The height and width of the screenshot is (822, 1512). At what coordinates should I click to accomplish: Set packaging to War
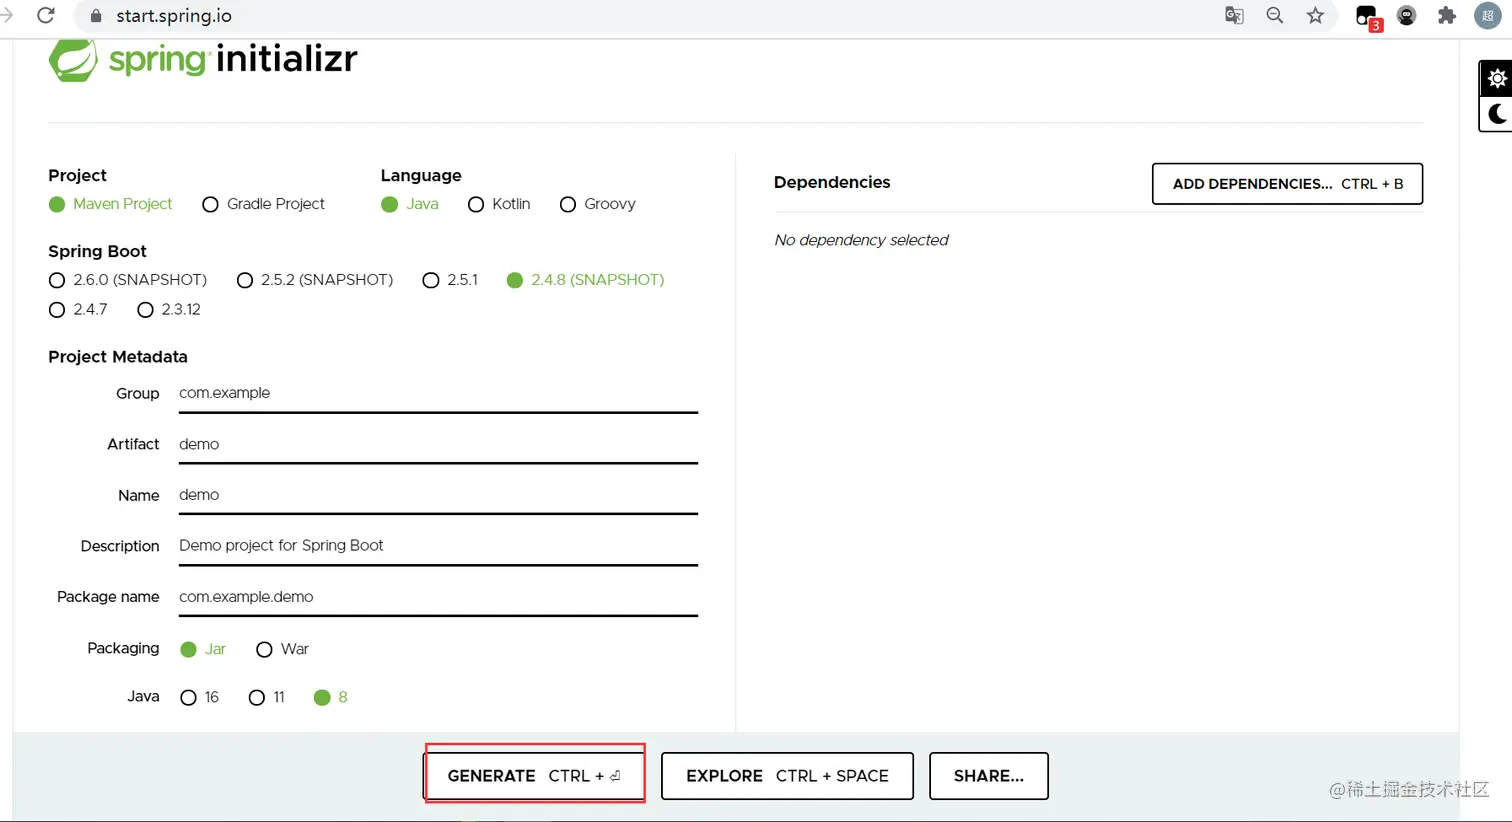[282, 649]
